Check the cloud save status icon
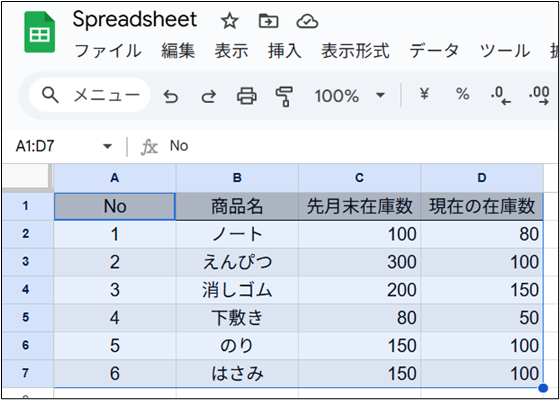Screen dimensions: 560x400 tap(307, 22)
